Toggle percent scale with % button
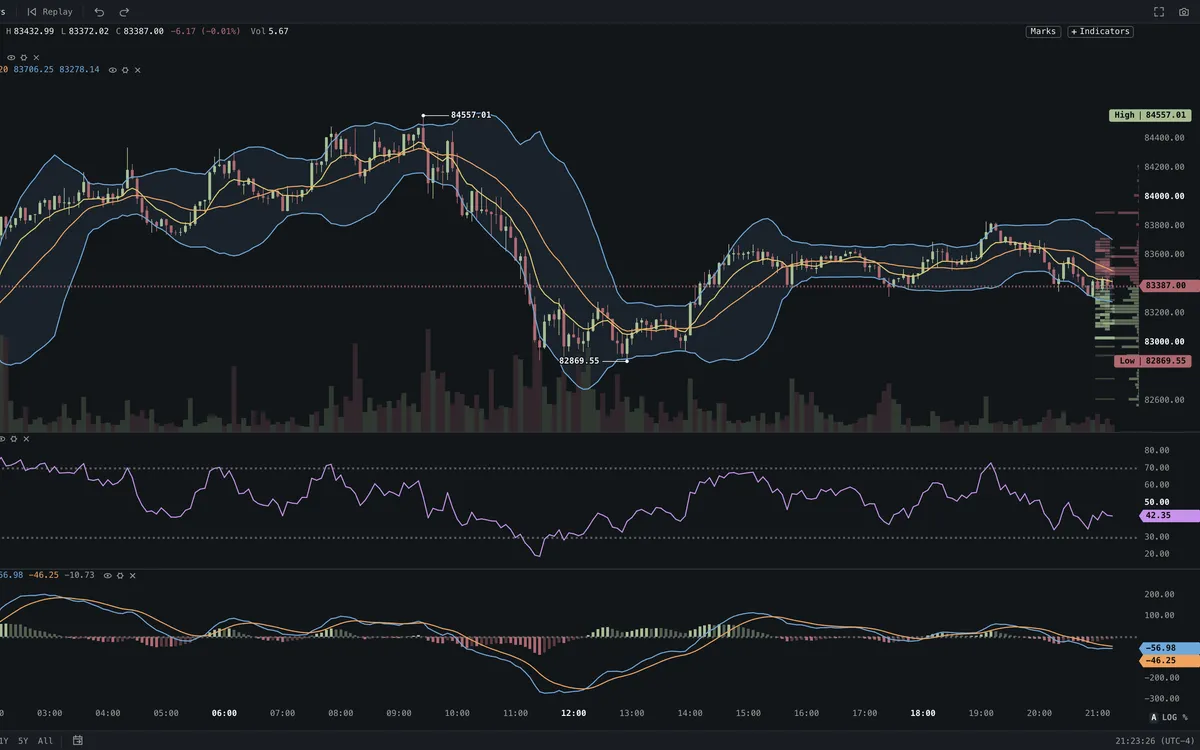1200x750 pixels. click(x=1185, y=717)
